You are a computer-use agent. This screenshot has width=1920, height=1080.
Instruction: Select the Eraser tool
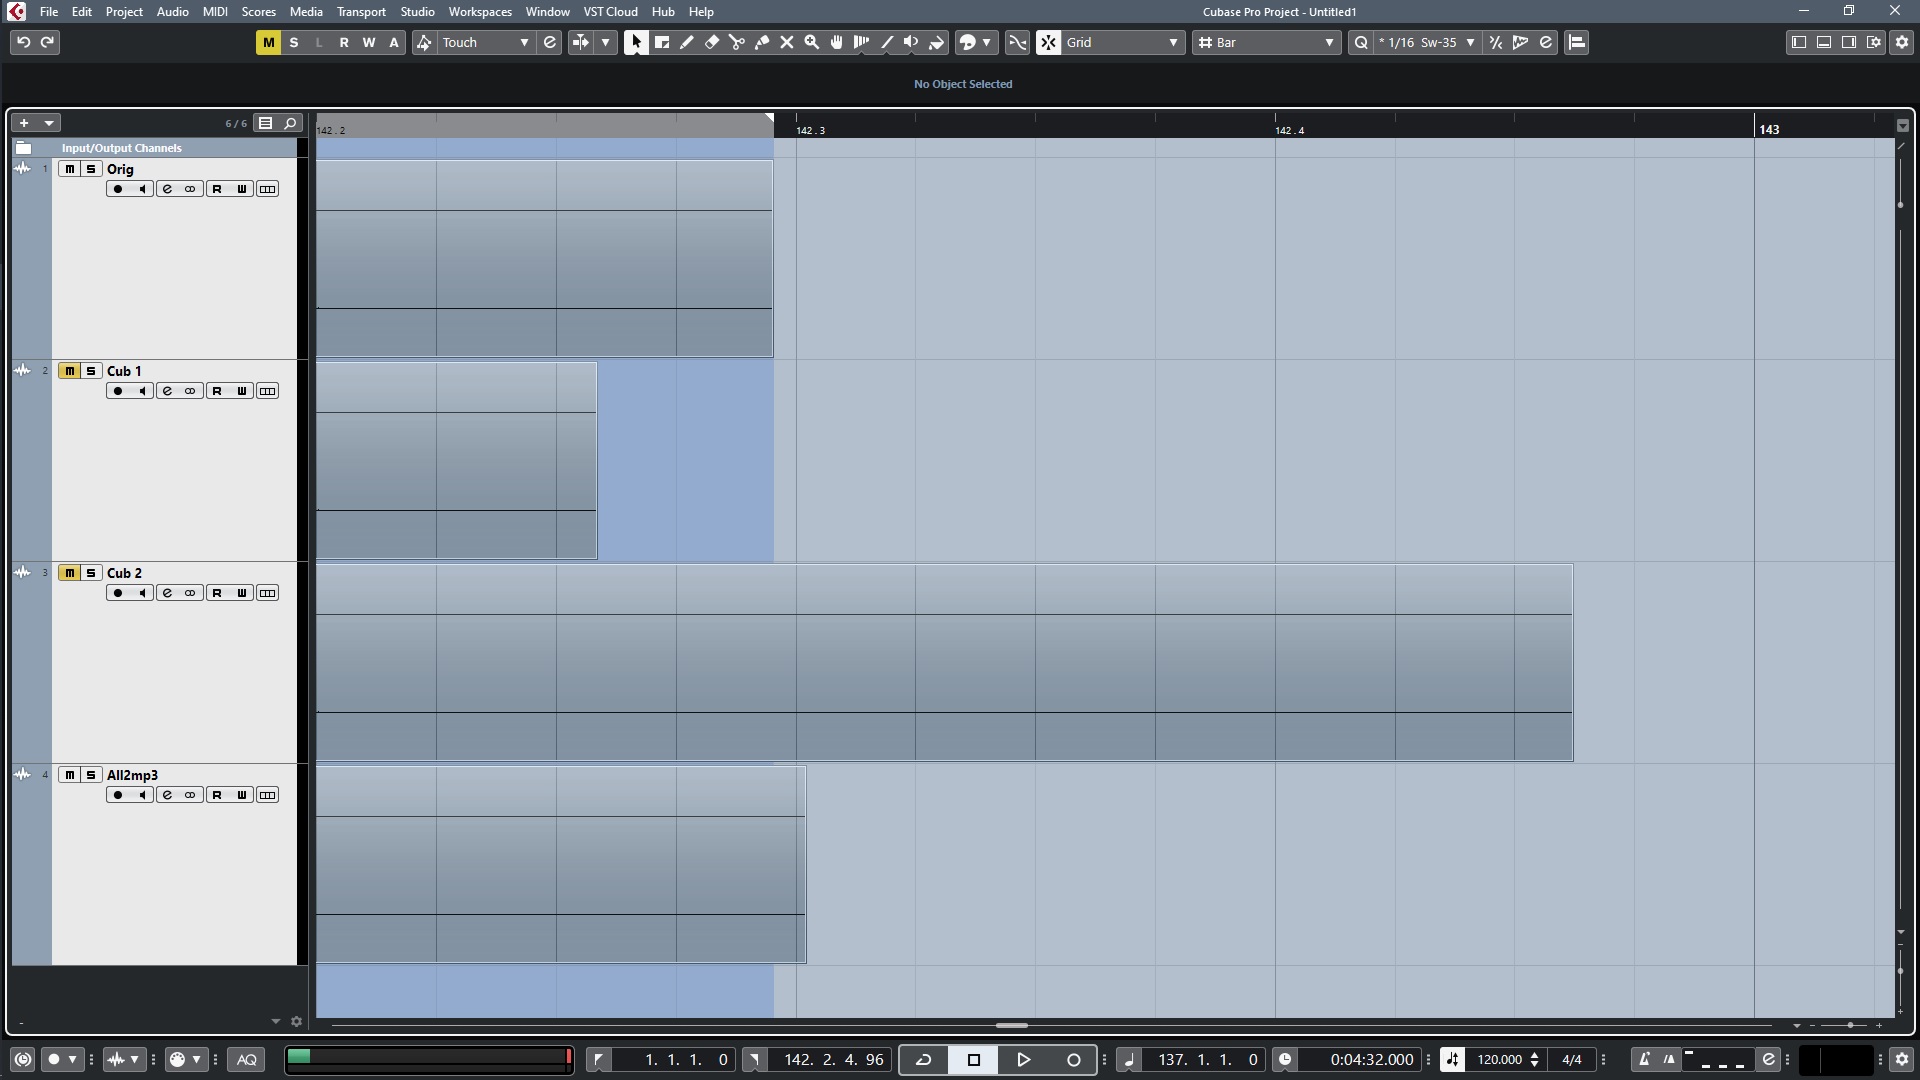click(x=712, y=42)
